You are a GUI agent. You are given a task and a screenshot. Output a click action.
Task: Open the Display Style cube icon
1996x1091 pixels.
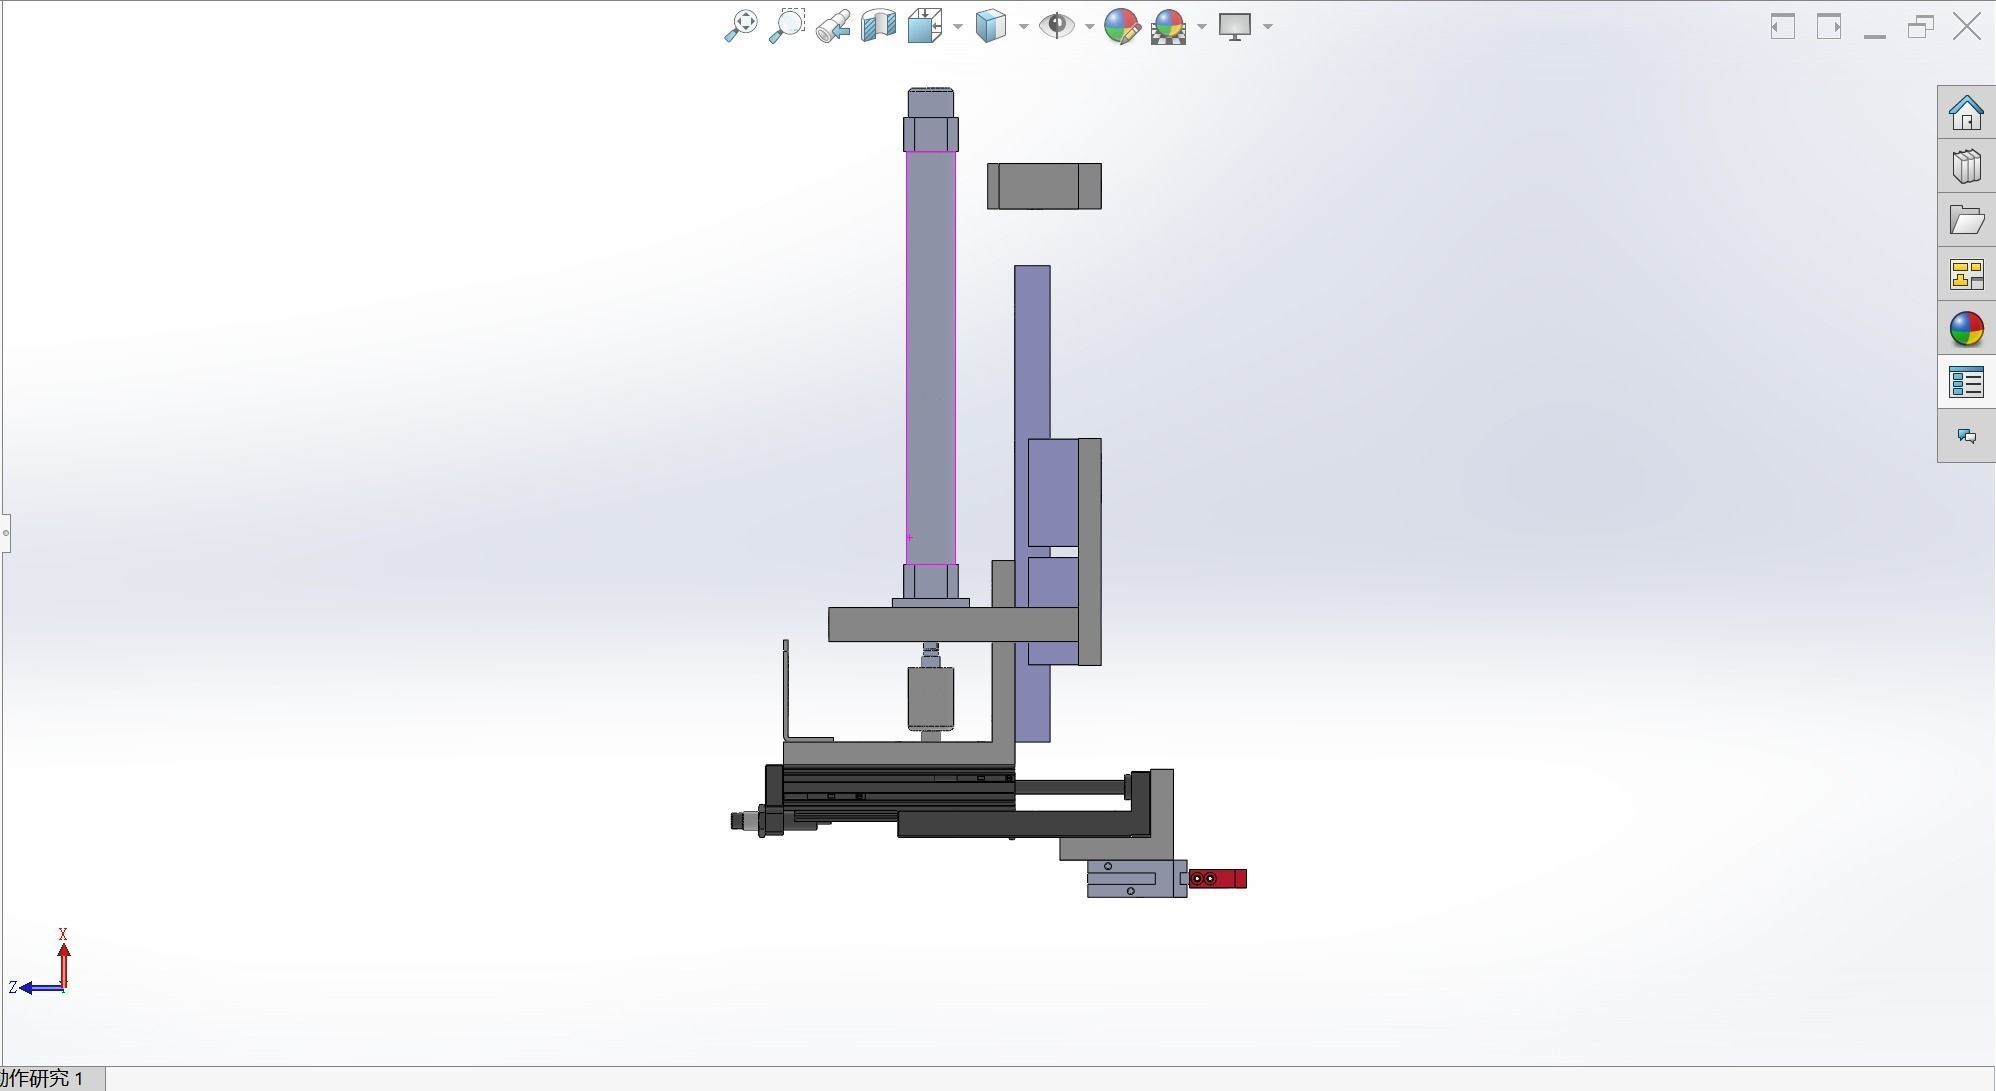990,26
